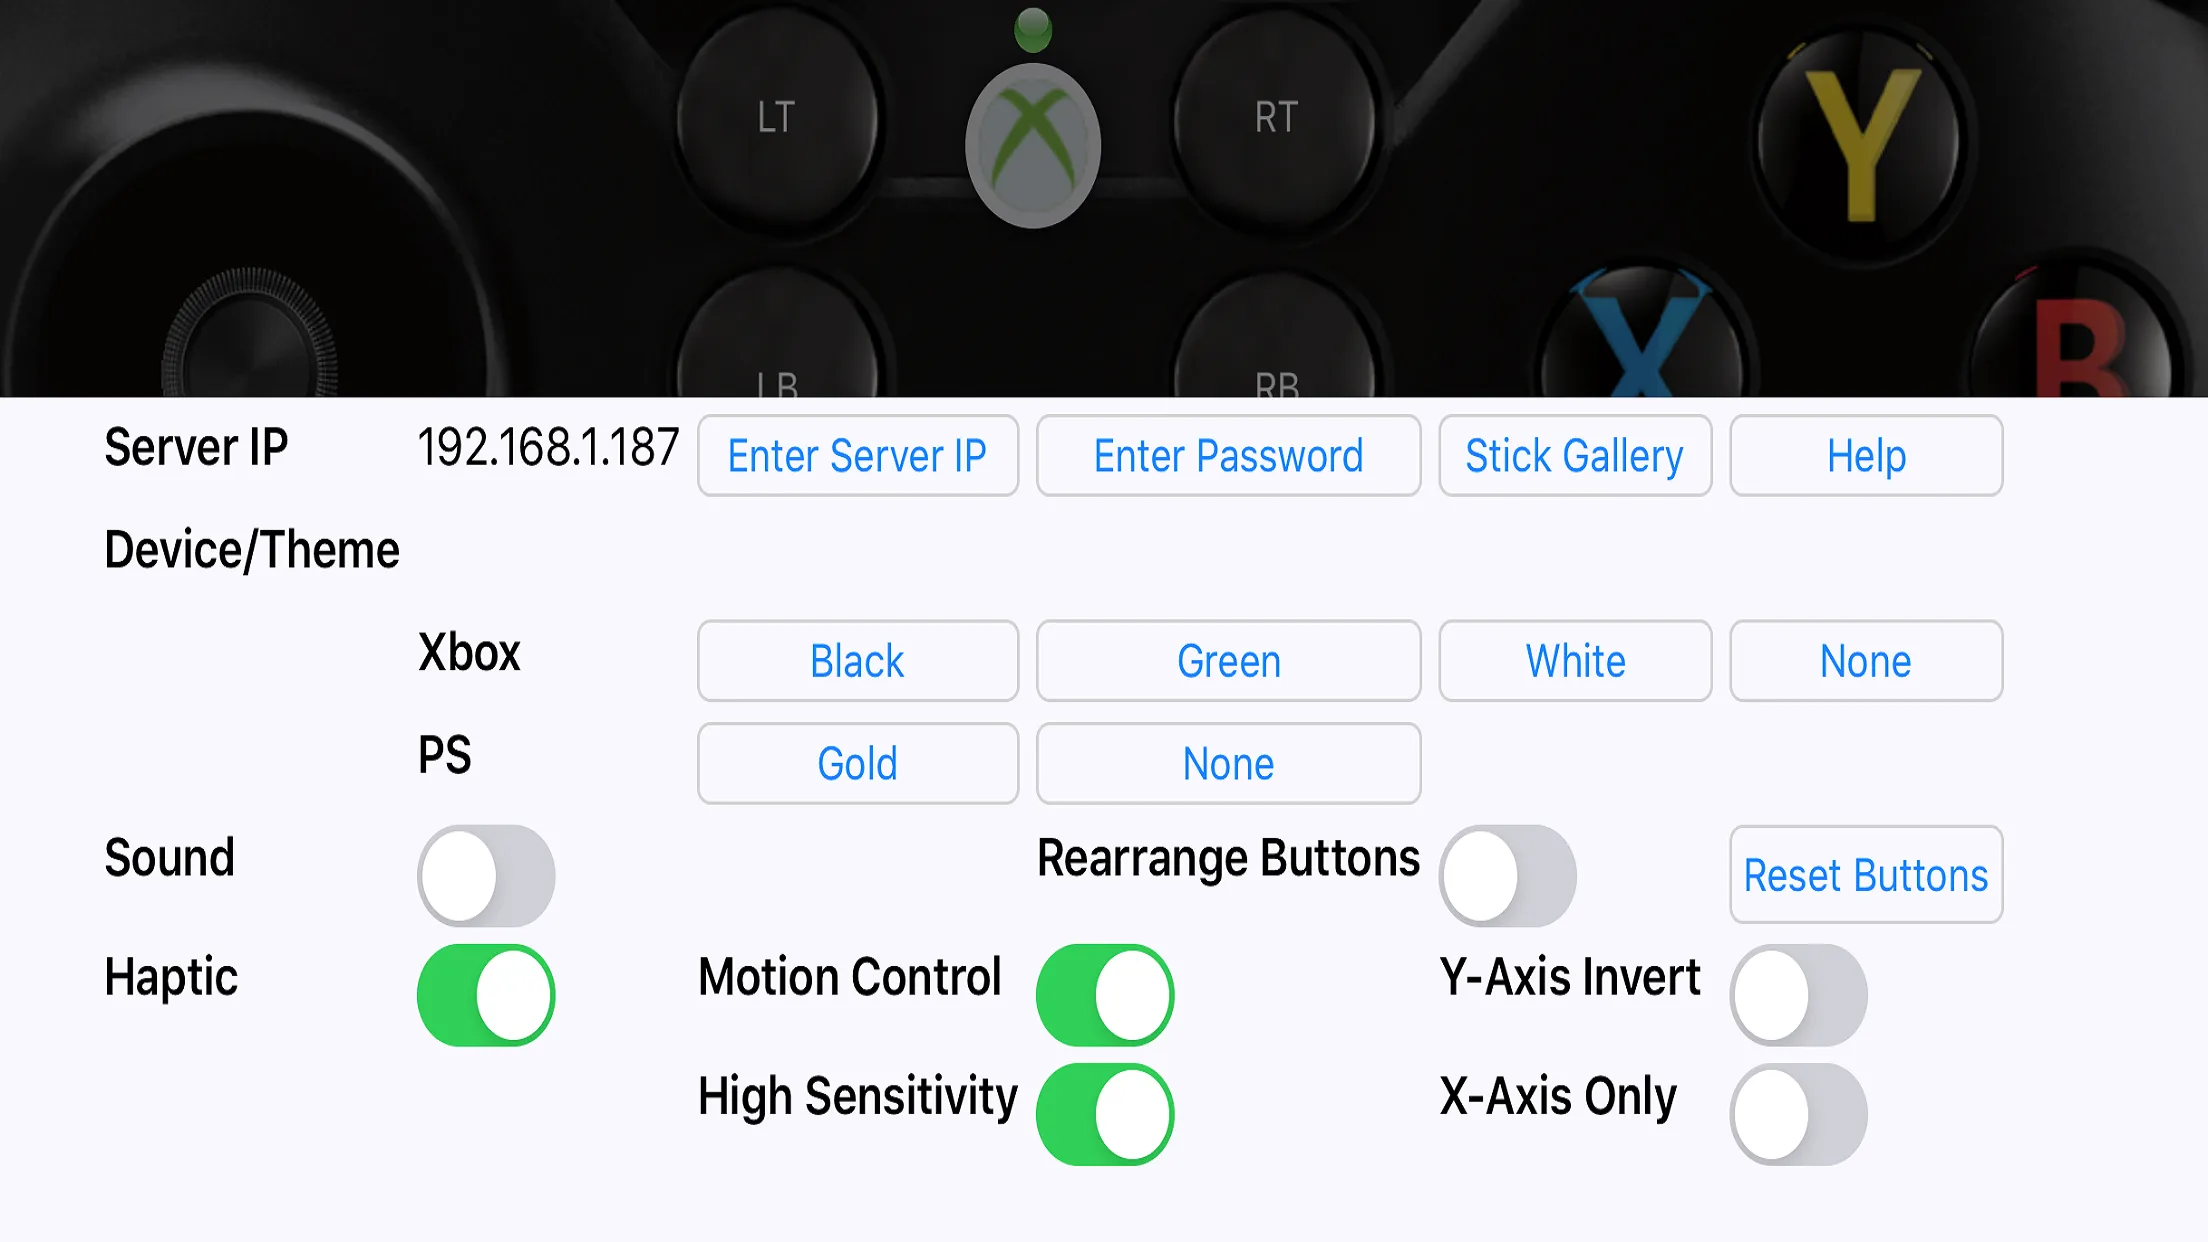
Task: Disable the Haptic feedback toggle
Action: point(485,995)
